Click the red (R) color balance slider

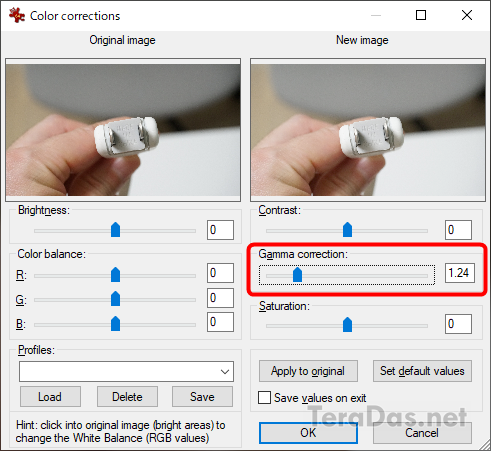coord(115,275)
